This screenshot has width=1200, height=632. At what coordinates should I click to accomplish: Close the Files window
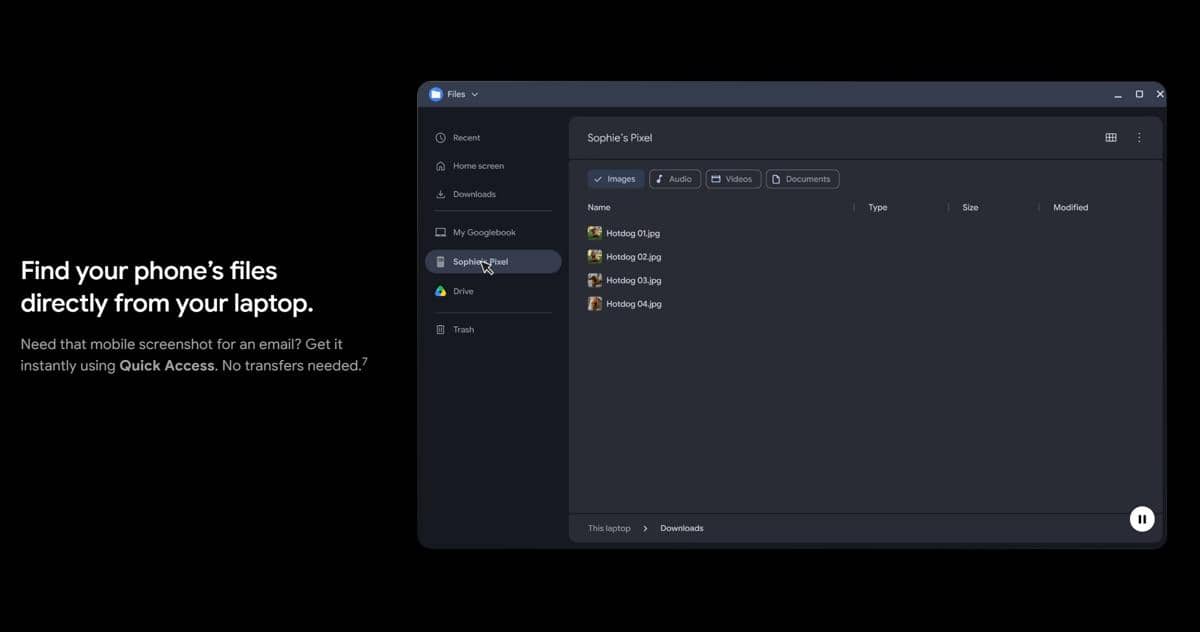[1160, 94]
